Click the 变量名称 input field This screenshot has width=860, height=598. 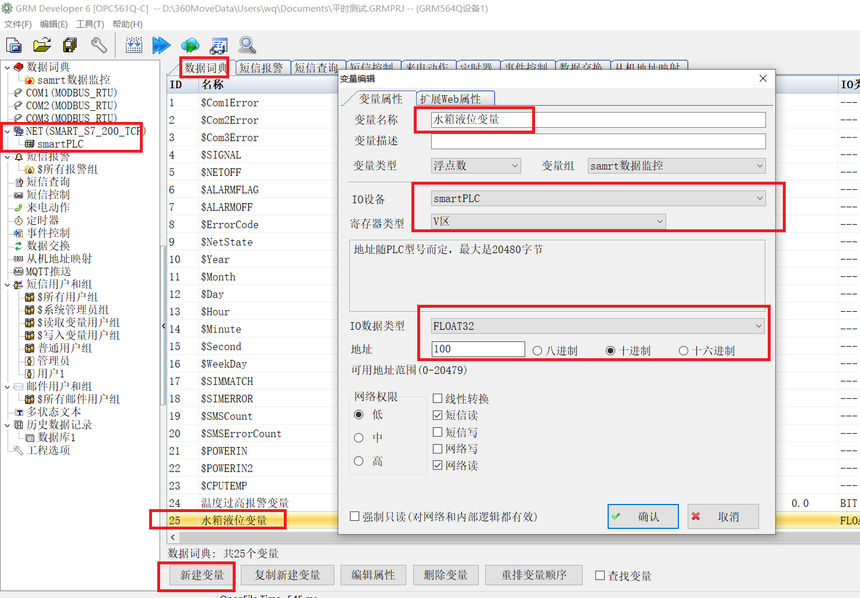click(x=598, y=120)
